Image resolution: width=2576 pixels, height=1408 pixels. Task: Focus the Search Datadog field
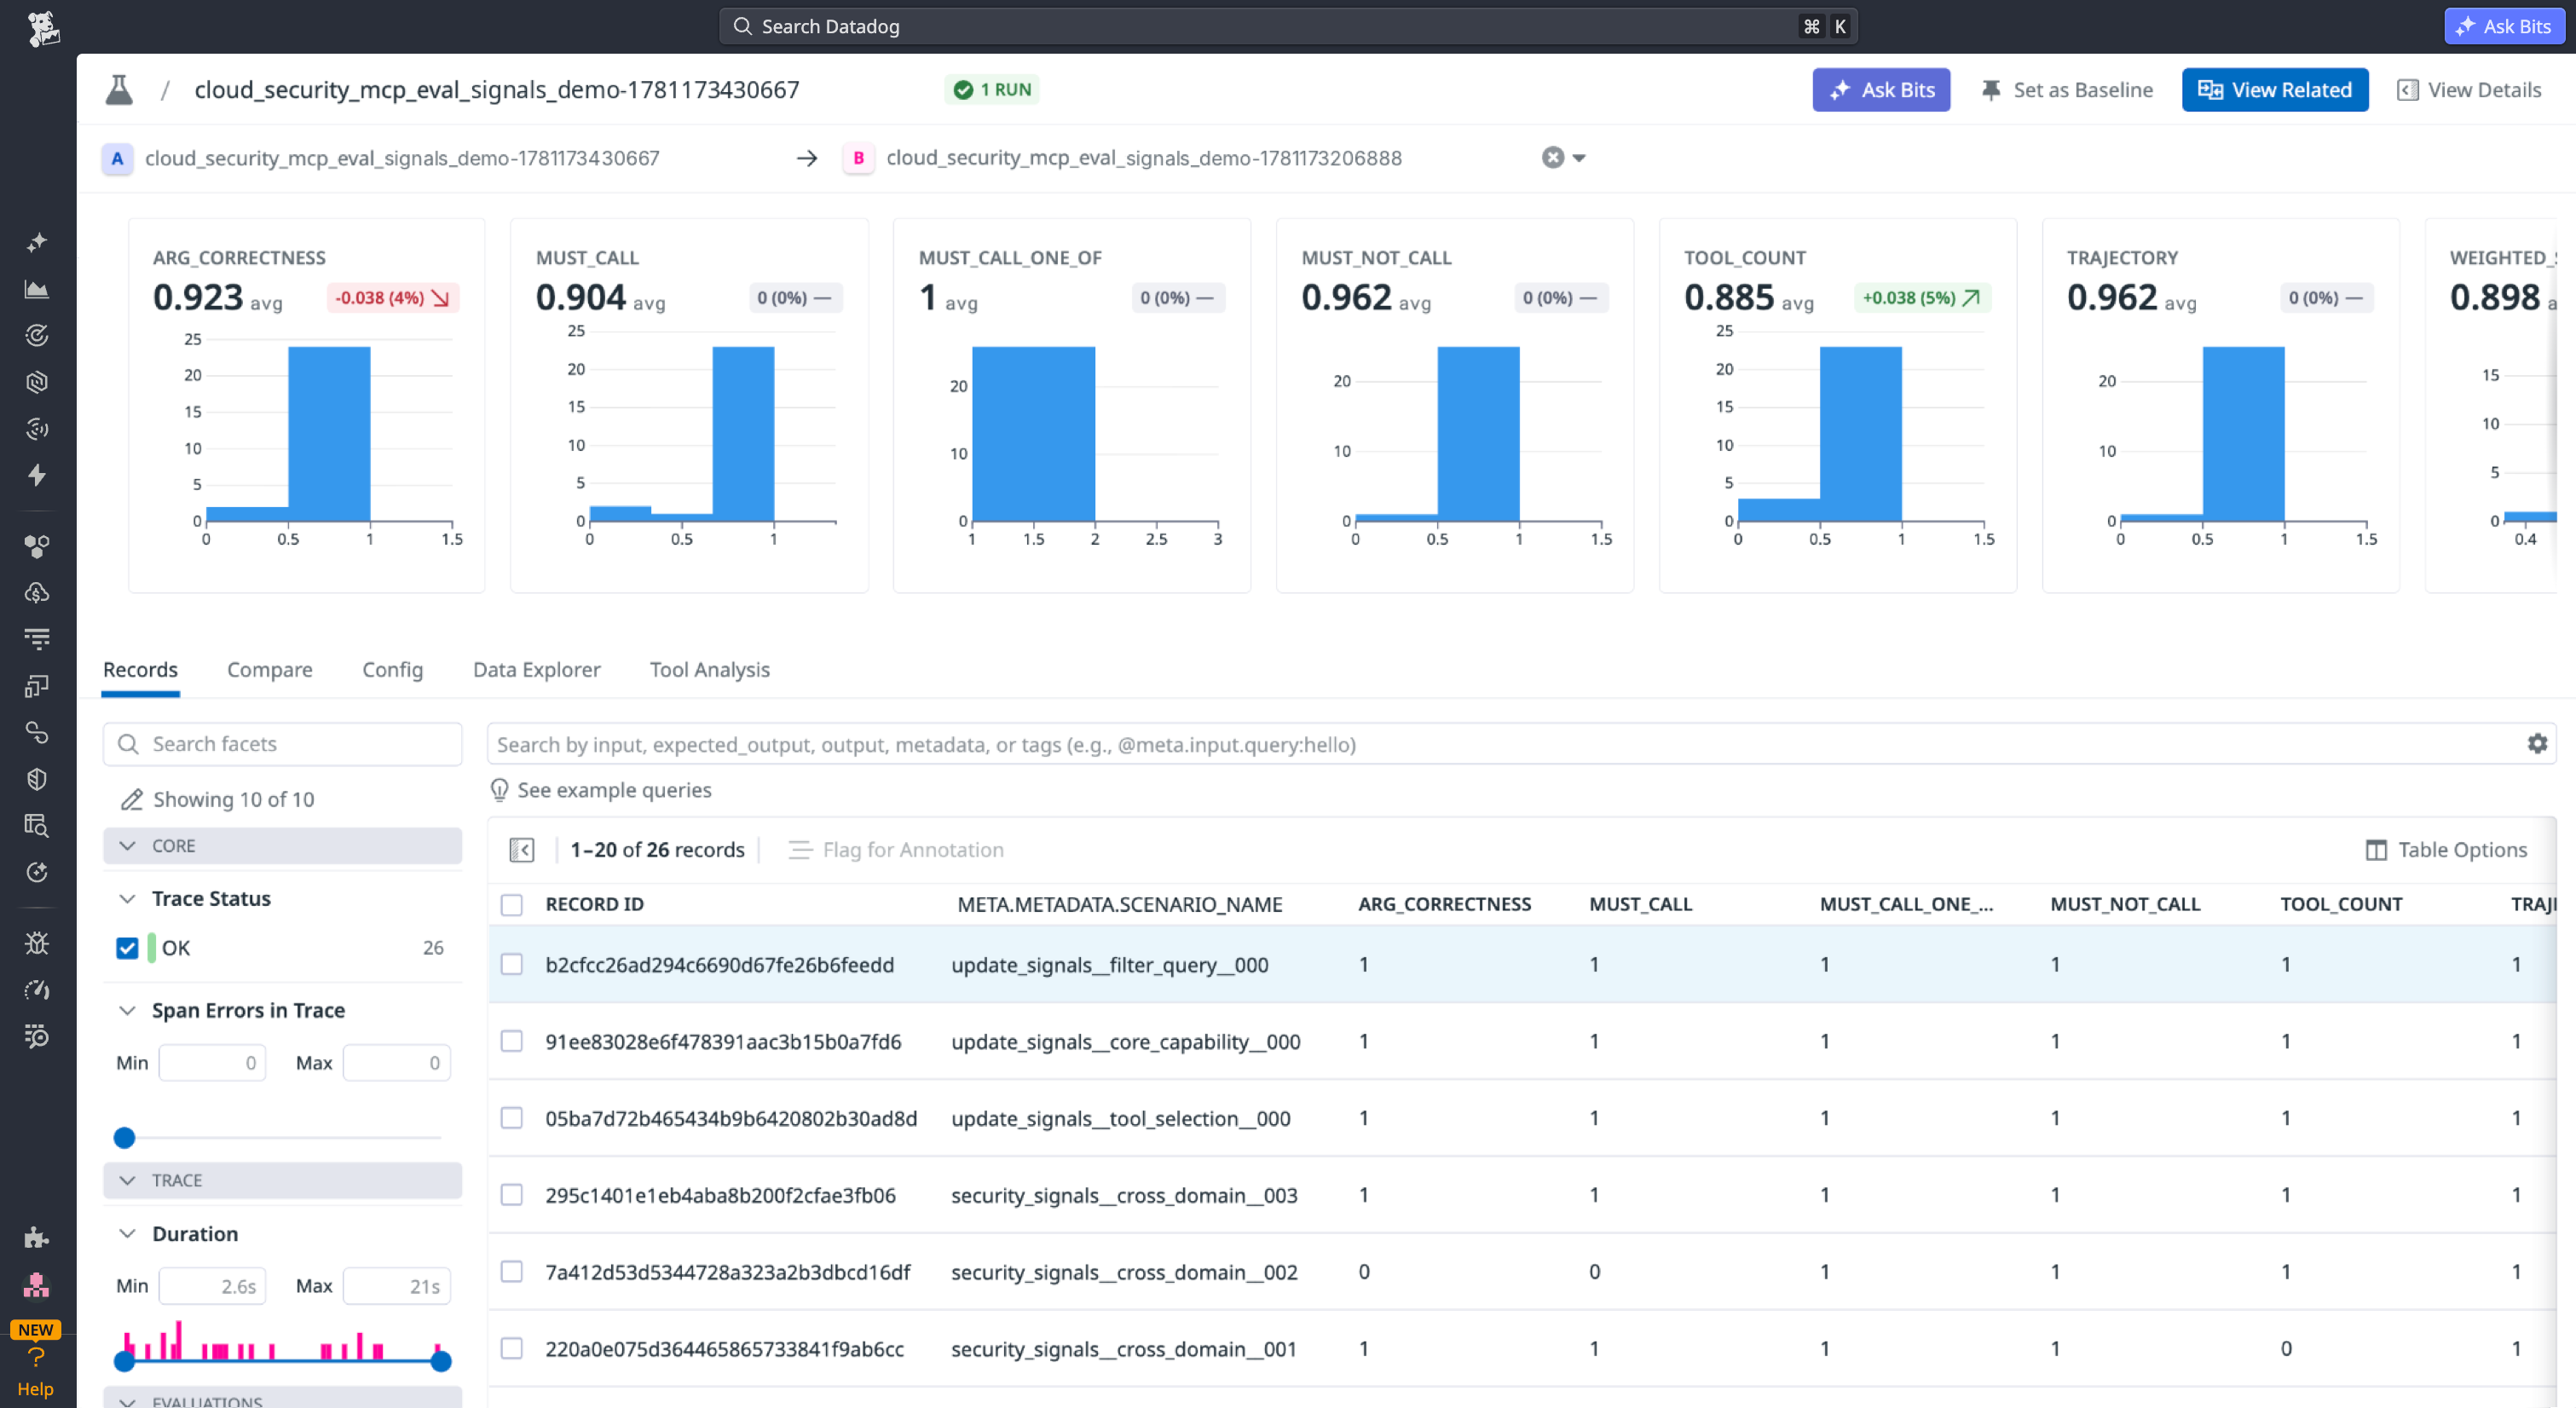click(1288, 26)
